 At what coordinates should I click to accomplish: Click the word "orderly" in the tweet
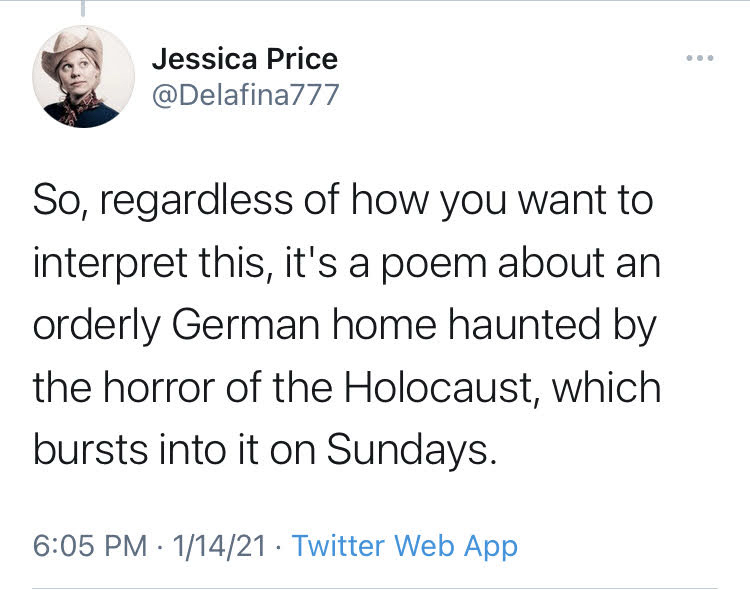pos(96,327)
